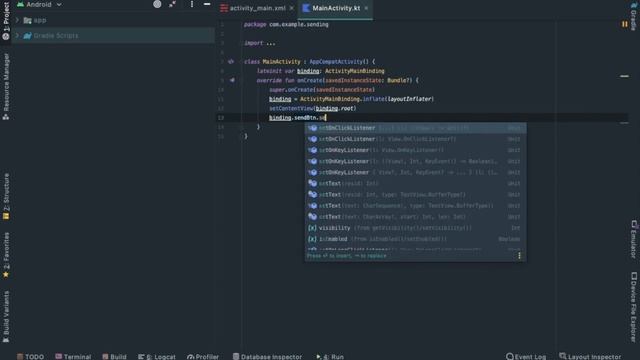Select setText CharArray start len suggestion
The height and width of the screenshot is (360, 640).
416,217
